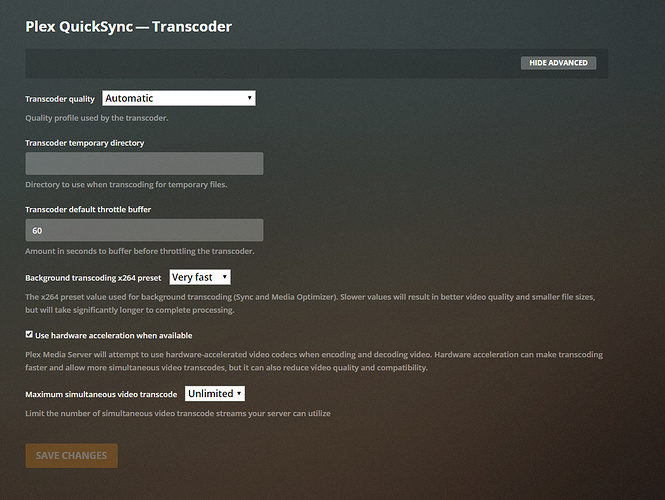
Task: Focus the Transcoder temporary directory field
Action: 144,163
